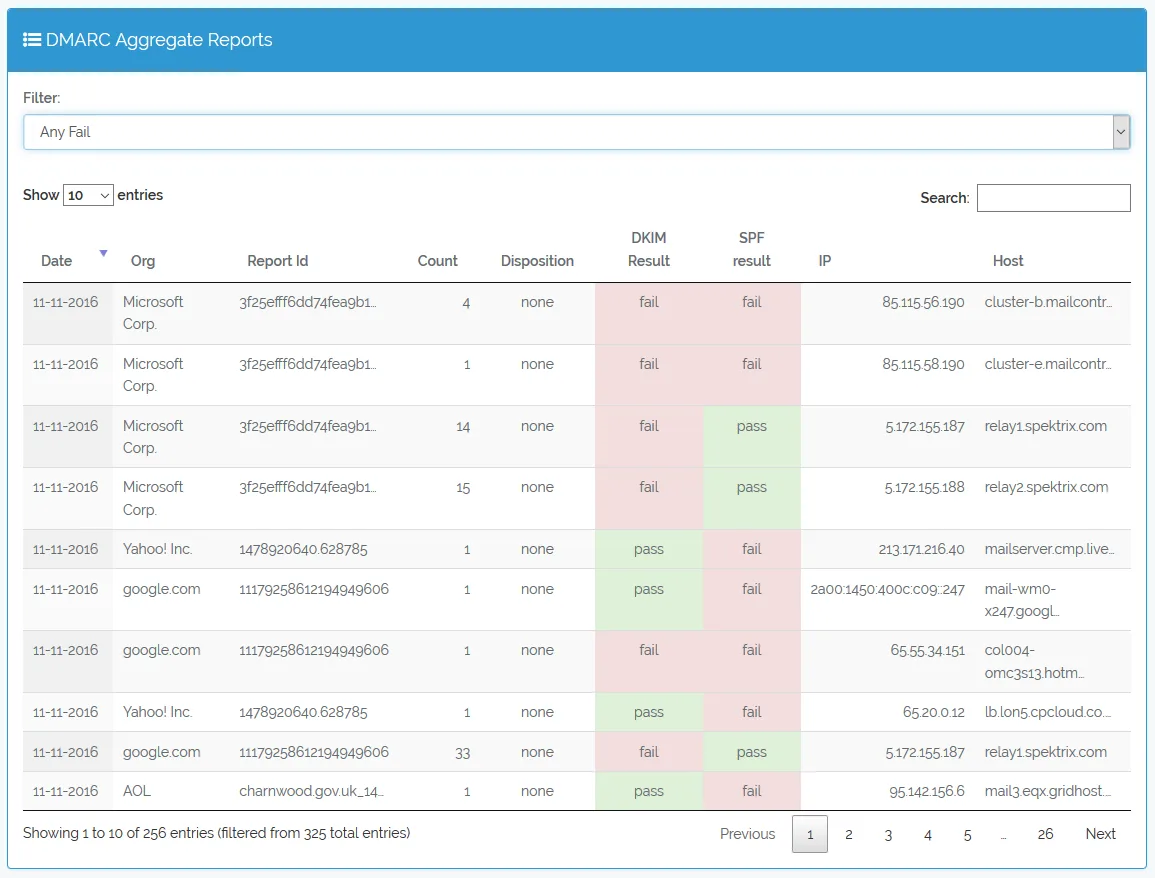Viewport: 1155px width, 878px height.
Task: Click the showing entries summary text
Action: click(x=217, y=833)
